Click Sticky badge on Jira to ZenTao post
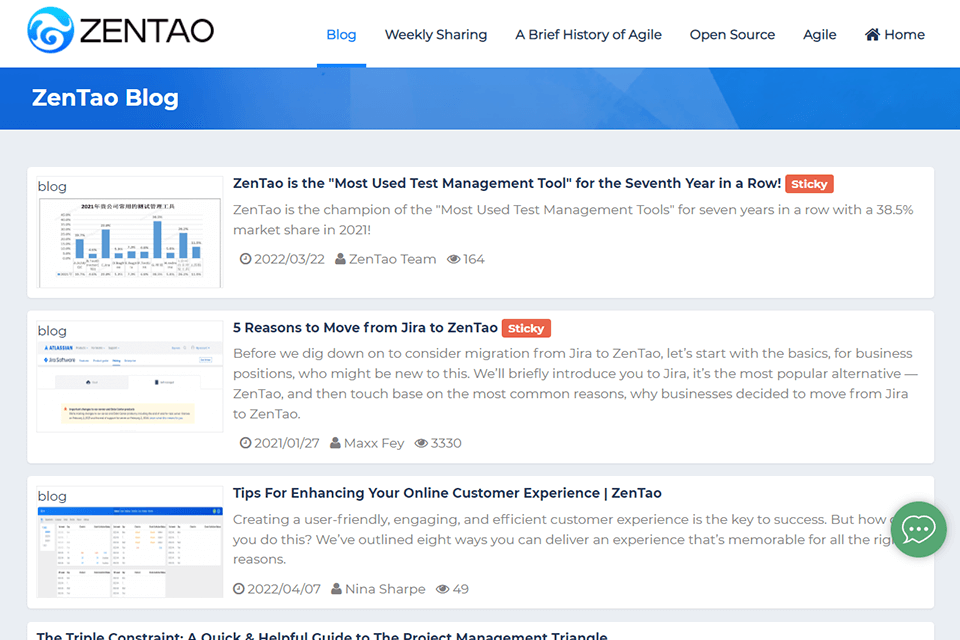 (x=526, y=328)
